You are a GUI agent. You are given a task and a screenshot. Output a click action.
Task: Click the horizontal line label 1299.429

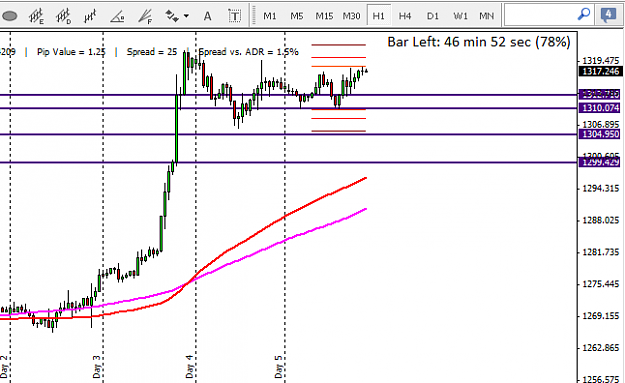point(600,162)
